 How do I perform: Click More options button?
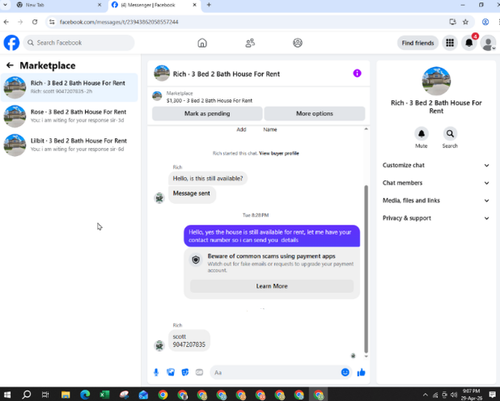[315, 114]
